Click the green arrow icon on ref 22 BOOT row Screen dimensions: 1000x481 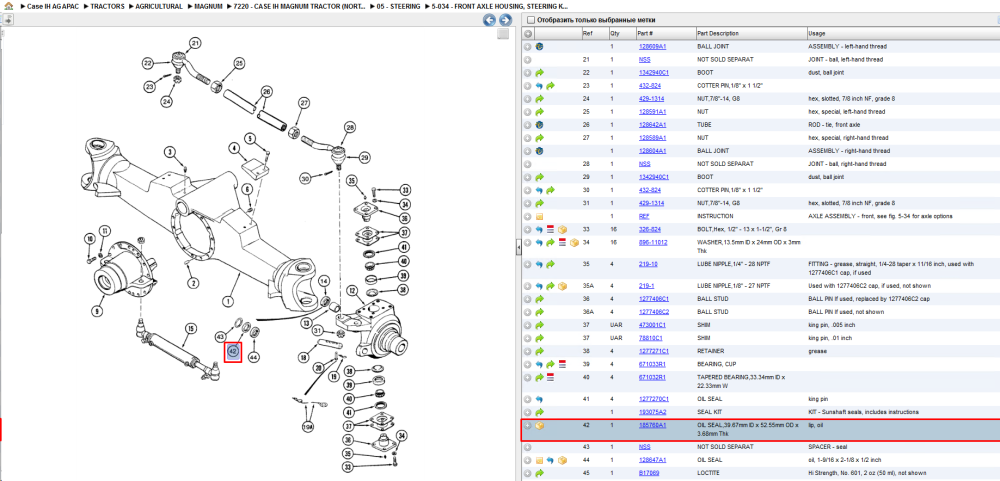[539, 73]
